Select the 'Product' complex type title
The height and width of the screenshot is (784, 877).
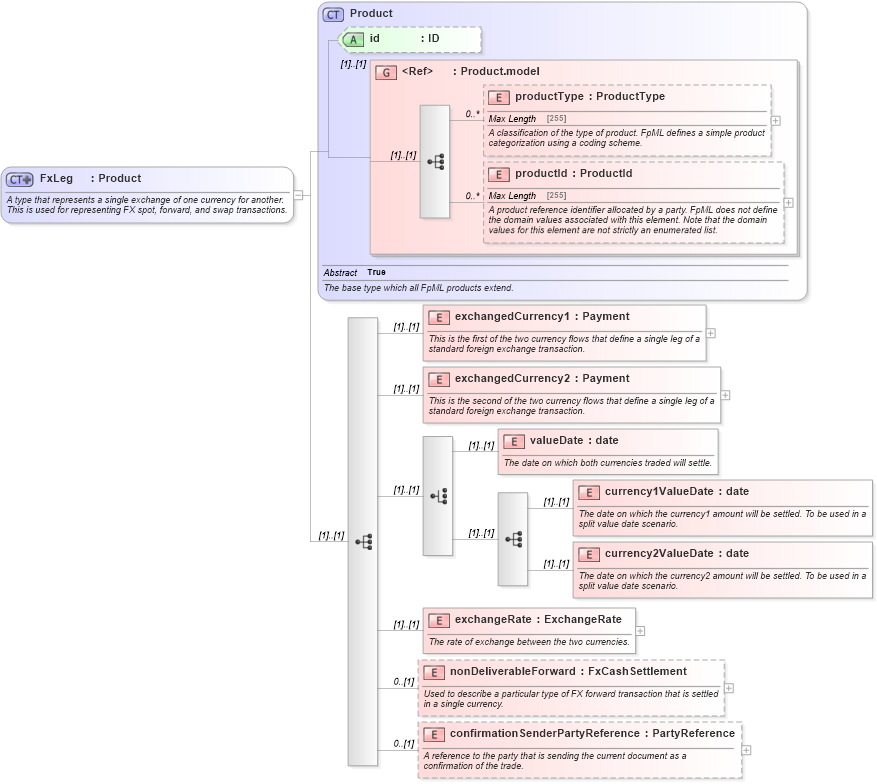click(371, 13)
